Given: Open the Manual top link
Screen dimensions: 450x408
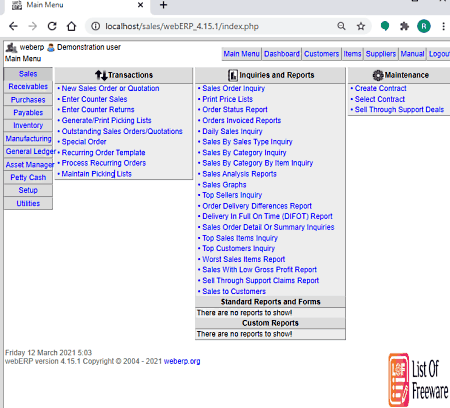Looking at the screenshot, I should (412, 54).
